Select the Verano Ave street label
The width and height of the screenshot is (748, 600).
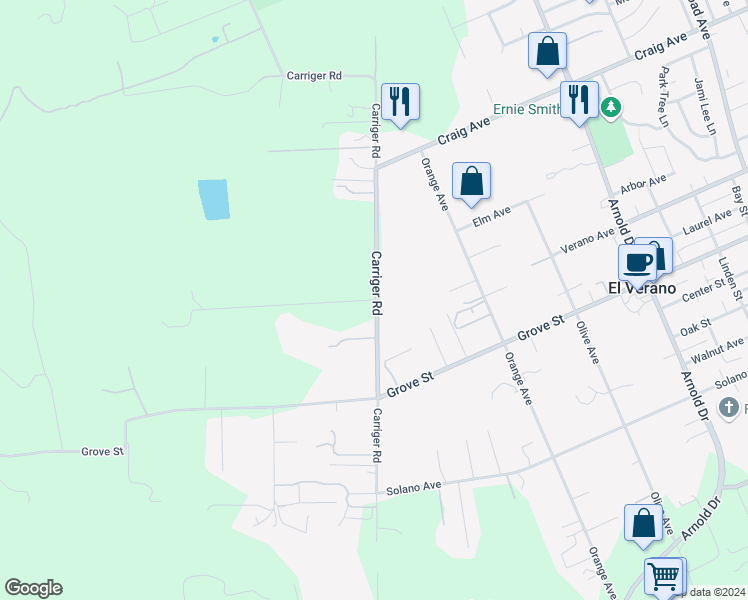[587, 241]
